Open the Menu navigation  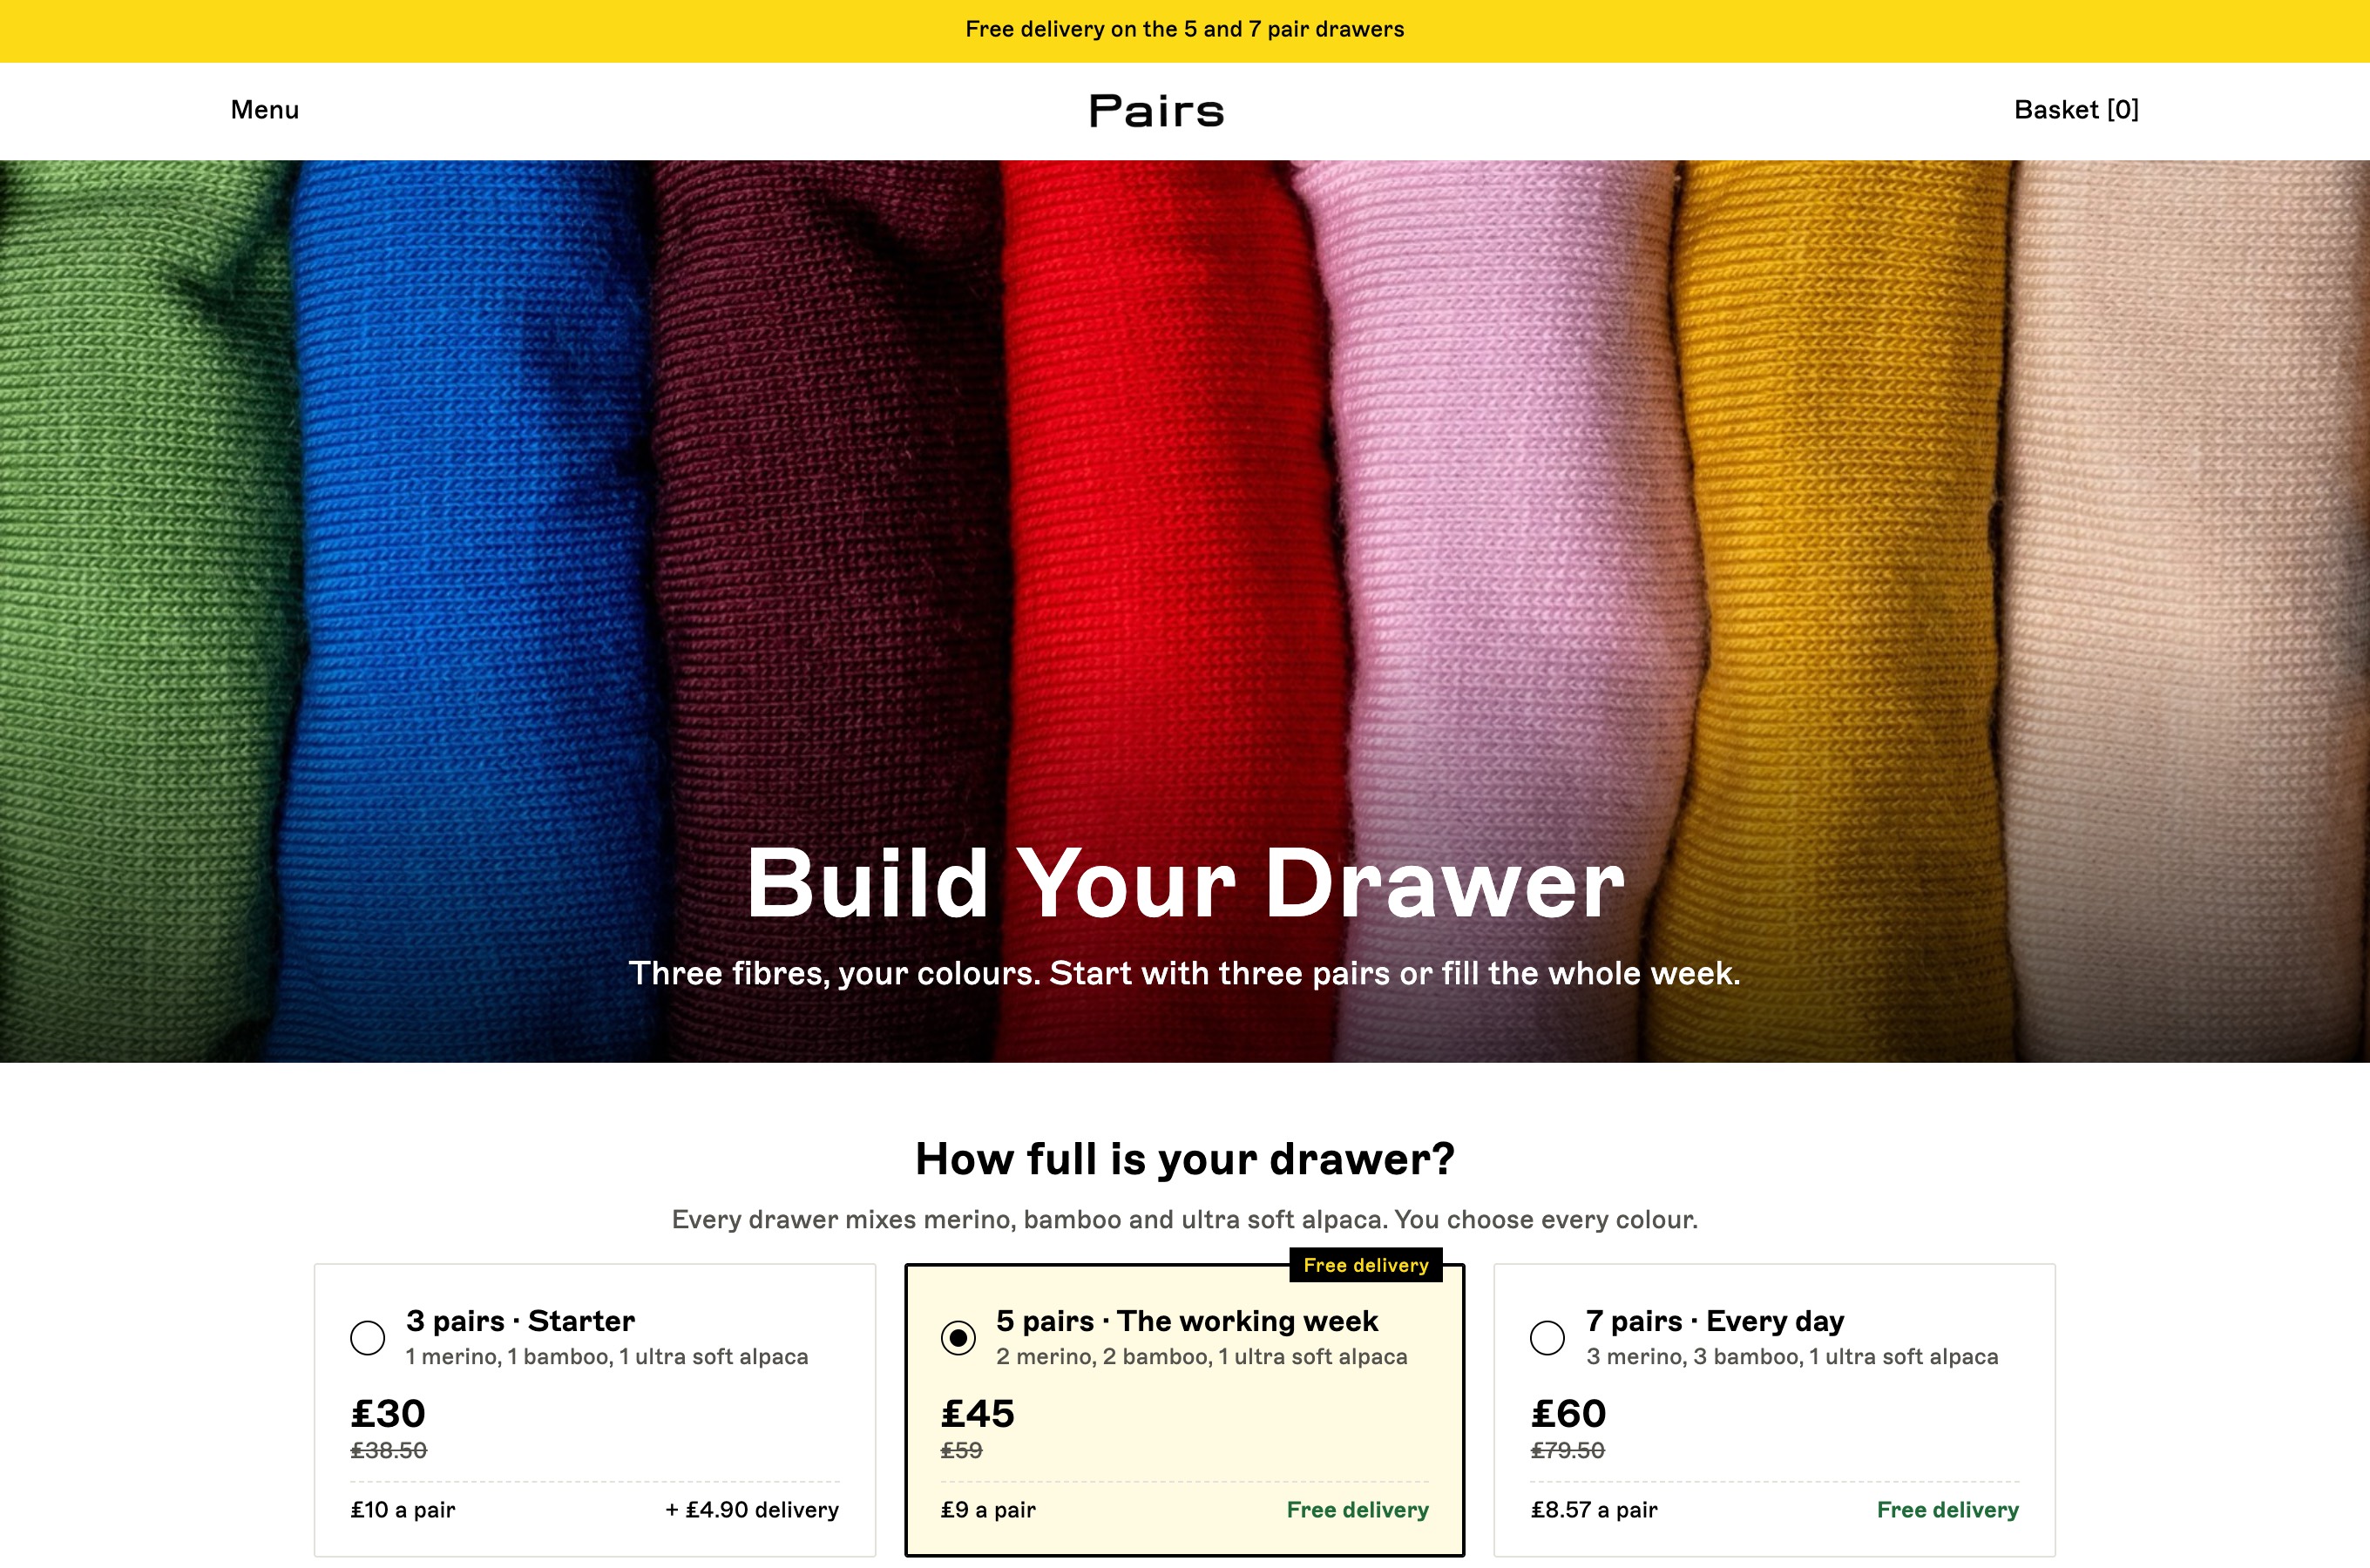(264, 110)
